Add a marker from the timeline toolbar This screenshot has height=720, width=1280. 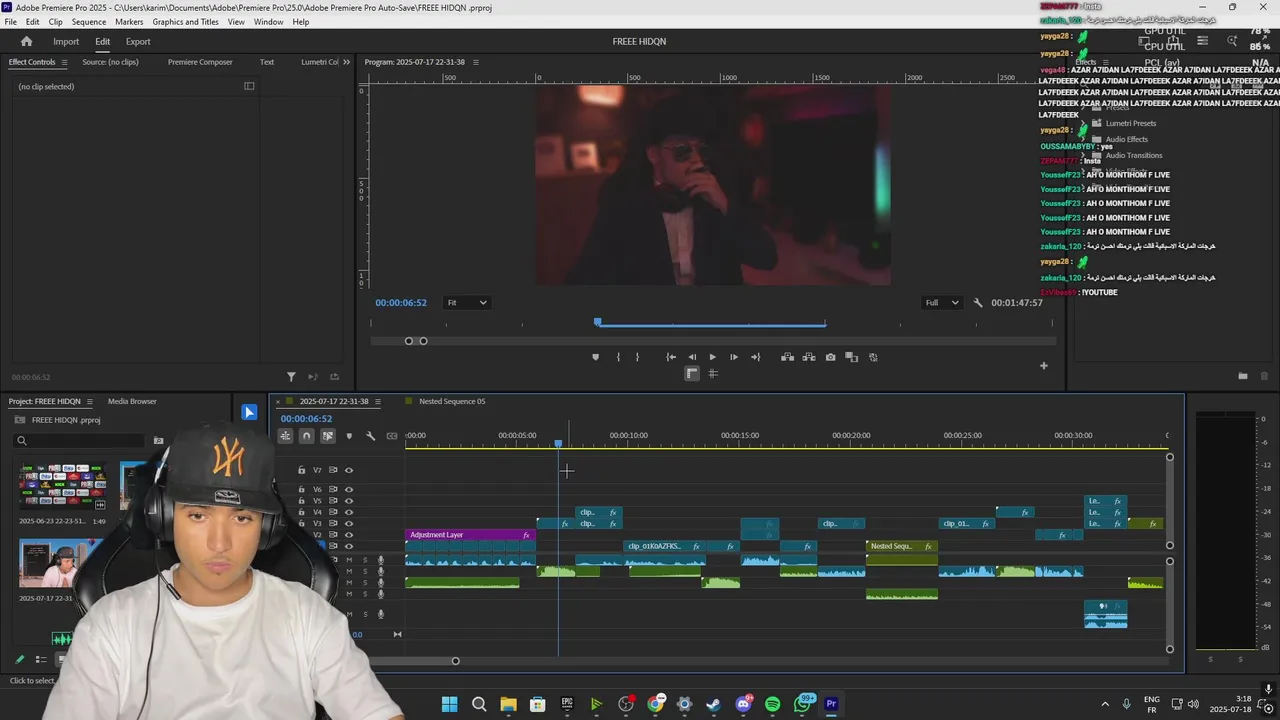[x=349, y=436]
